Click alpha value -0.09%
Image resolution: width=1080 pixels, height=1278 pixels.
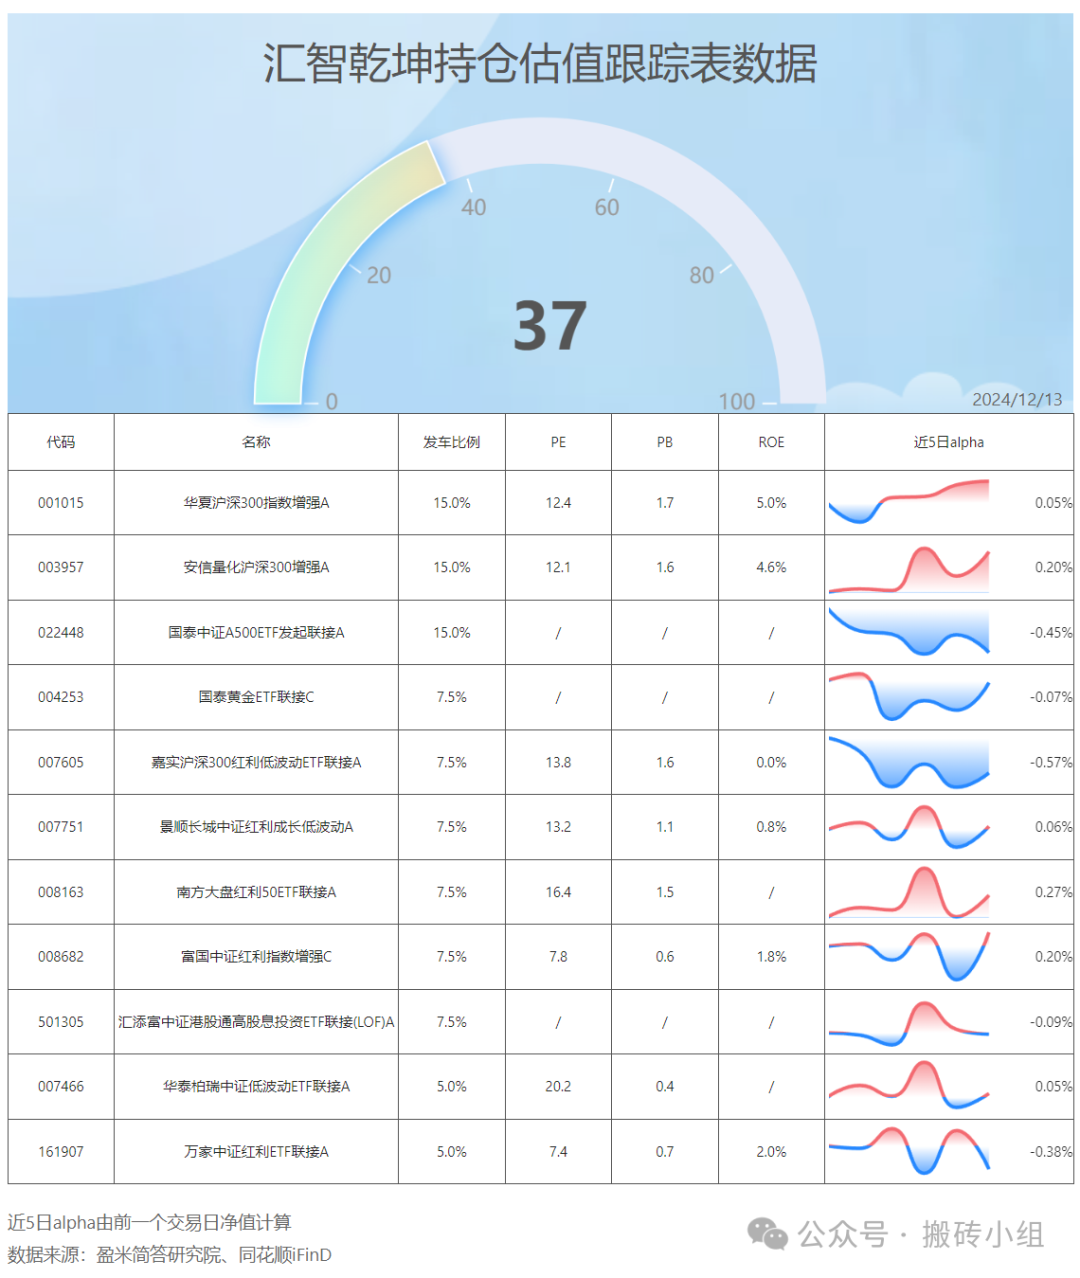pos(1051,1022)
